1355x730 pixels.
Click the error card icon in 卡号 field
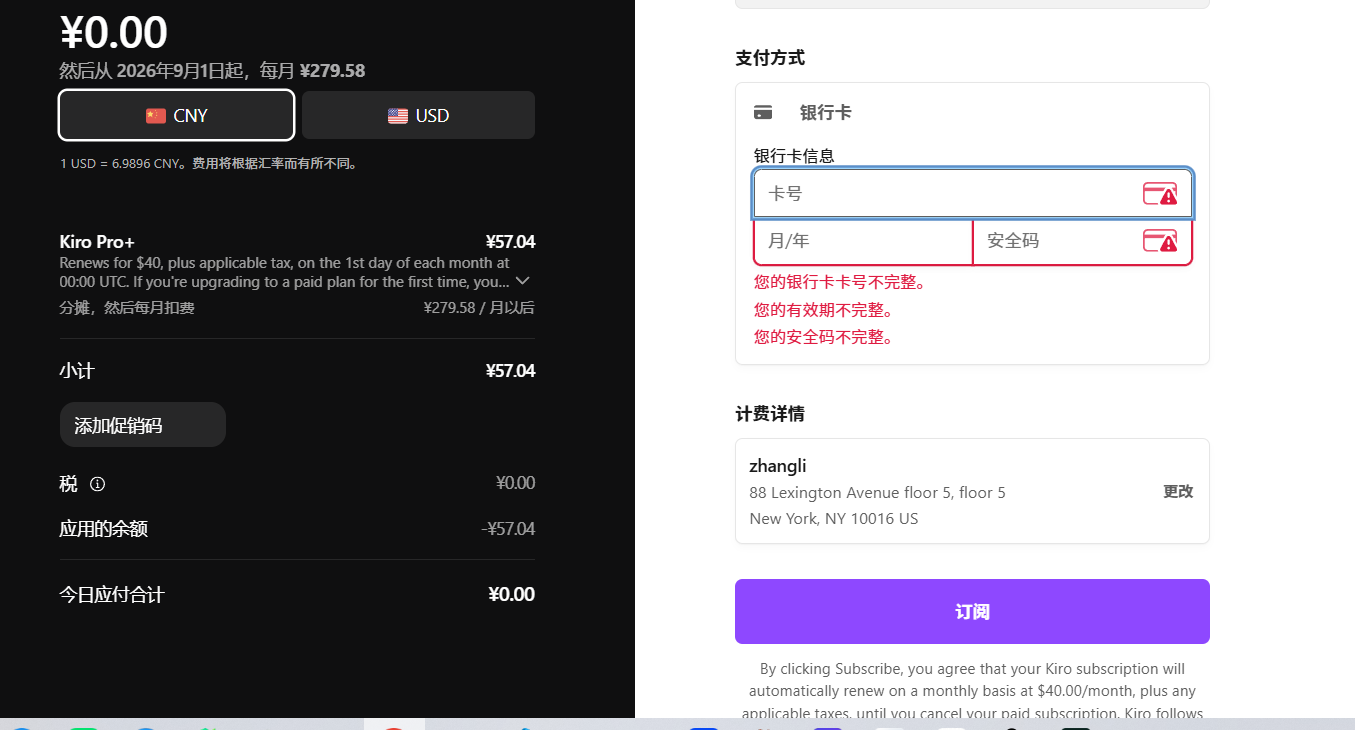point(1160,194)
